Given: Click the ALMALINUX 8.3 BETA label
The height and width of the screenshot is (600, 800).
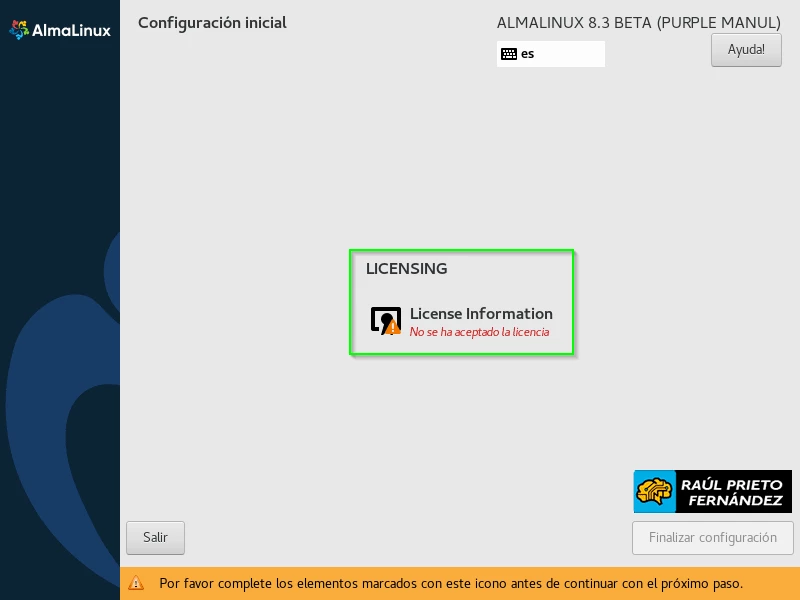Looking at the screenshot, I should click(x=638, y=22).
